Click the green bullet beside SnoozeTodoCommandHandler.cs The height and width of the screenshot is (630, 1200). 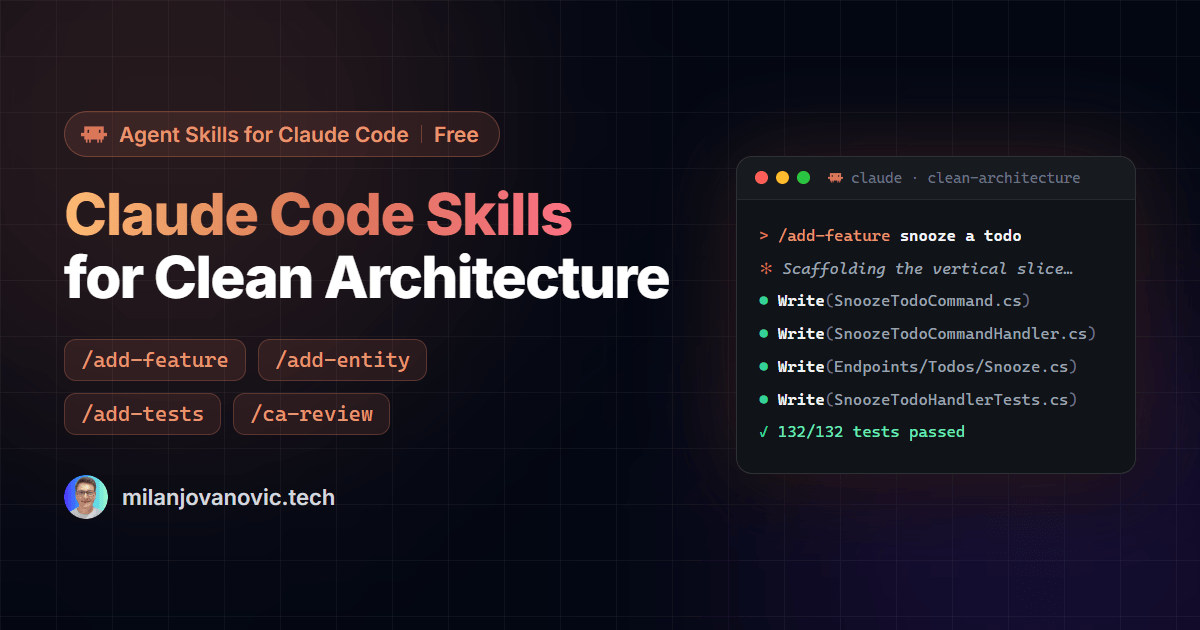(764, 334)
